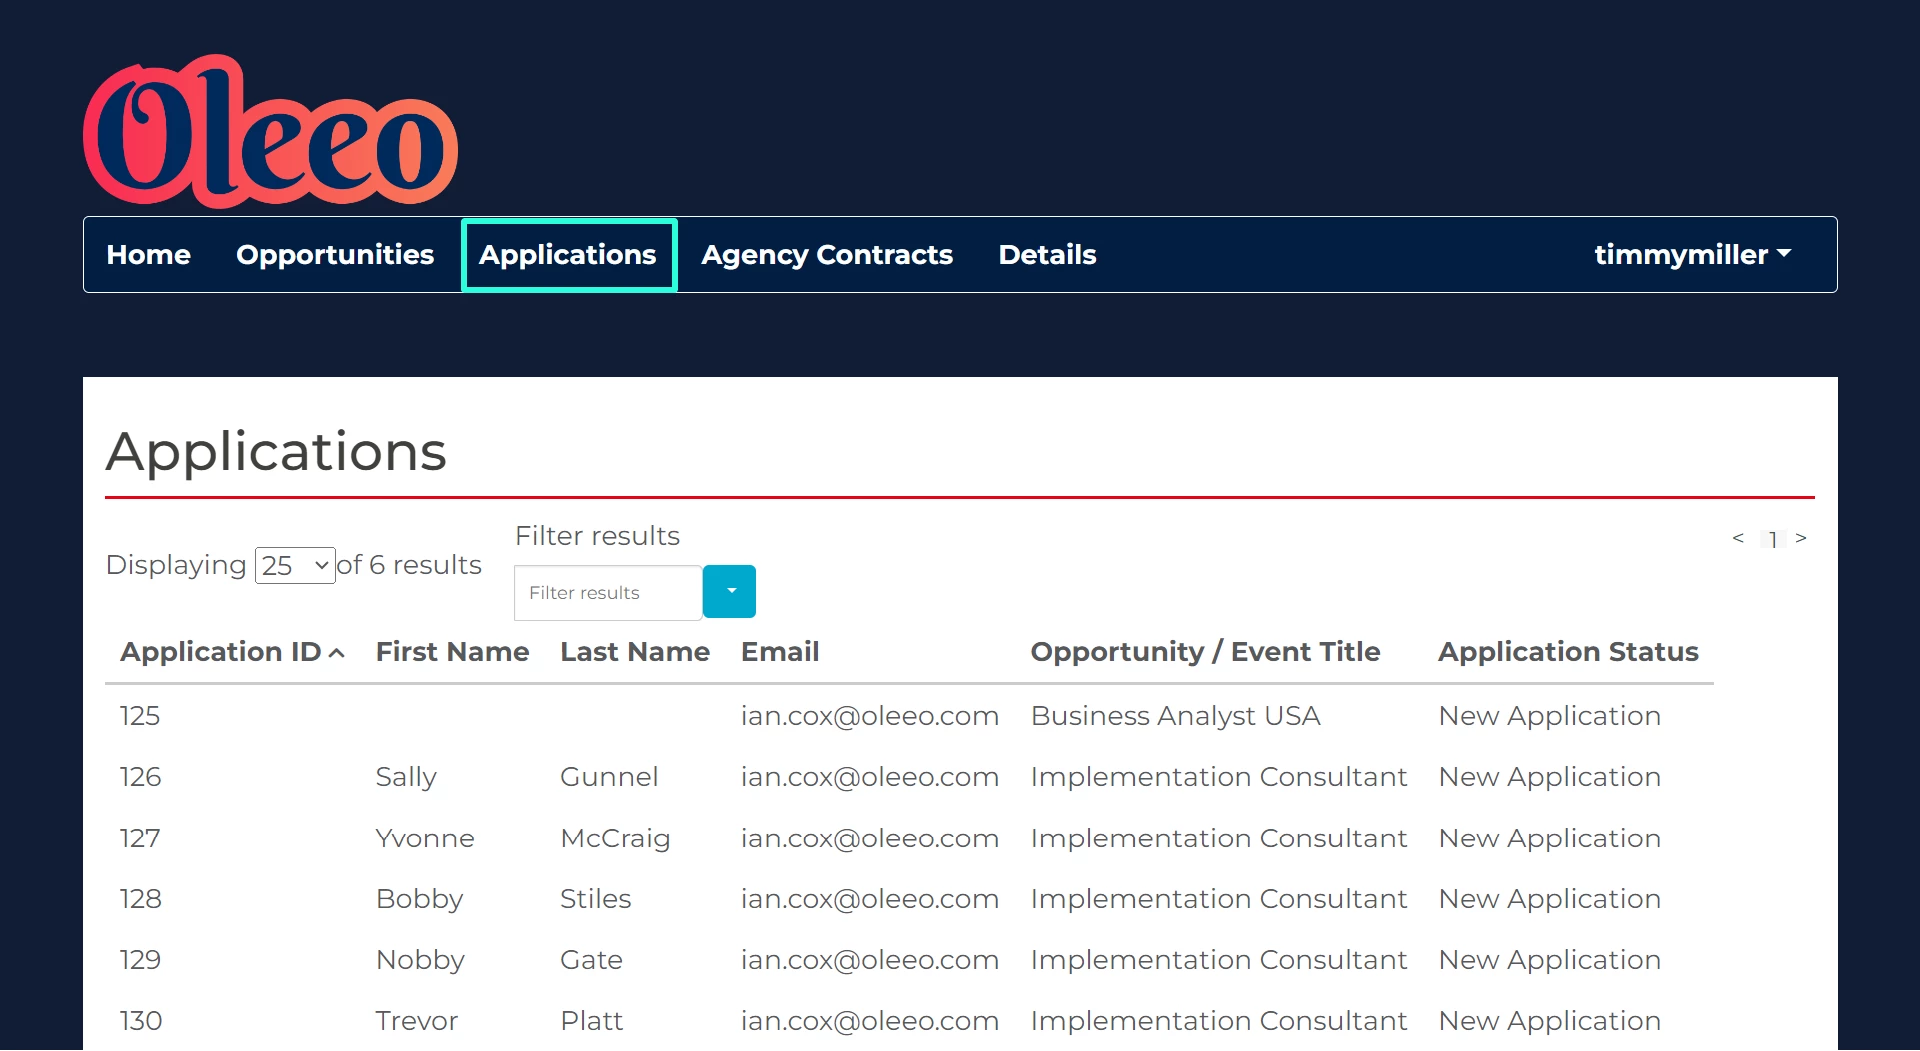Click into the Filter results field
The height and width of the screenshot is (1051, 1920).
607,593
